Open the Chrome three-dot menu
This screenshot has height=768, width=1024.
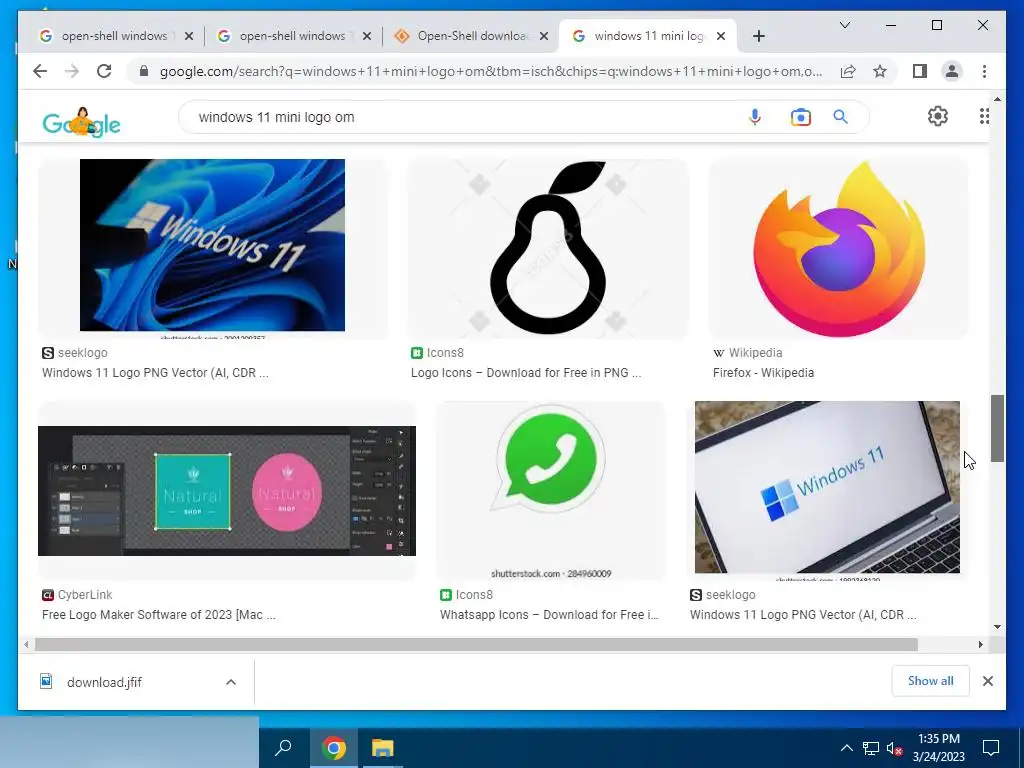pyautogui.click(x=984, y=71)
